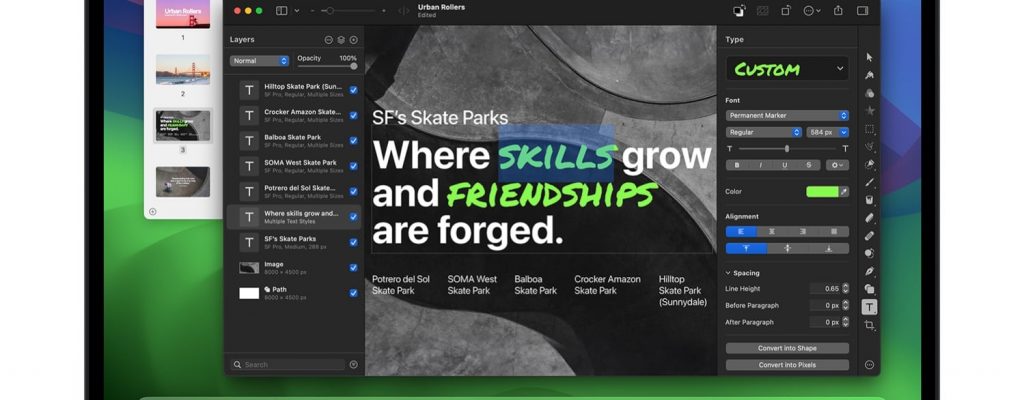The image size is (1024, 400).
Task: Click the layer filter icon beside Search
Action: [353, 365]
